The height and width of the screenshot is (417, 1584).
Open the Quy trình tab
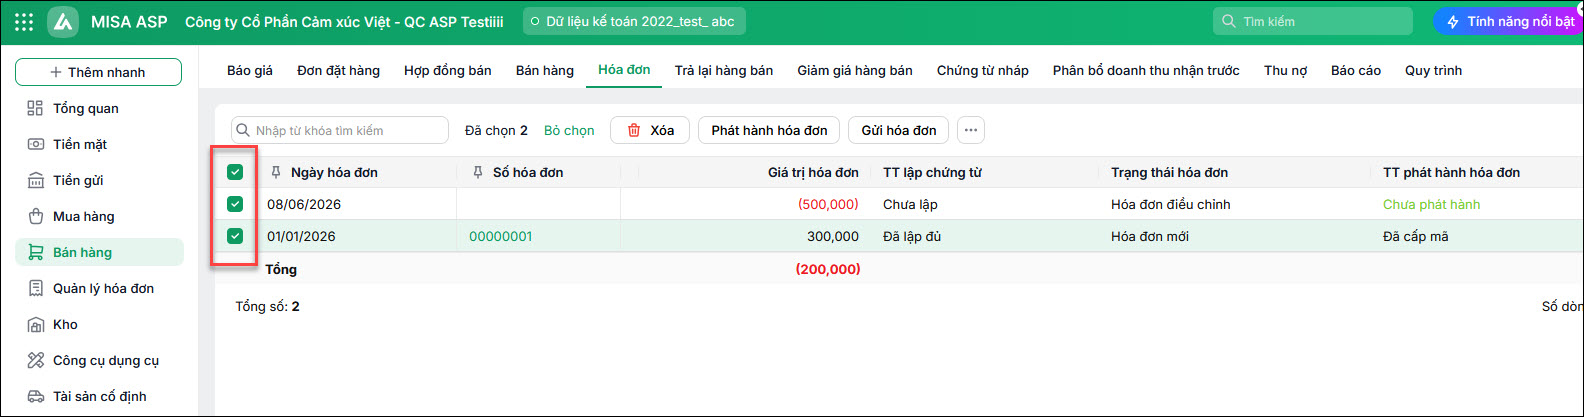click(x=1433, y=70)
